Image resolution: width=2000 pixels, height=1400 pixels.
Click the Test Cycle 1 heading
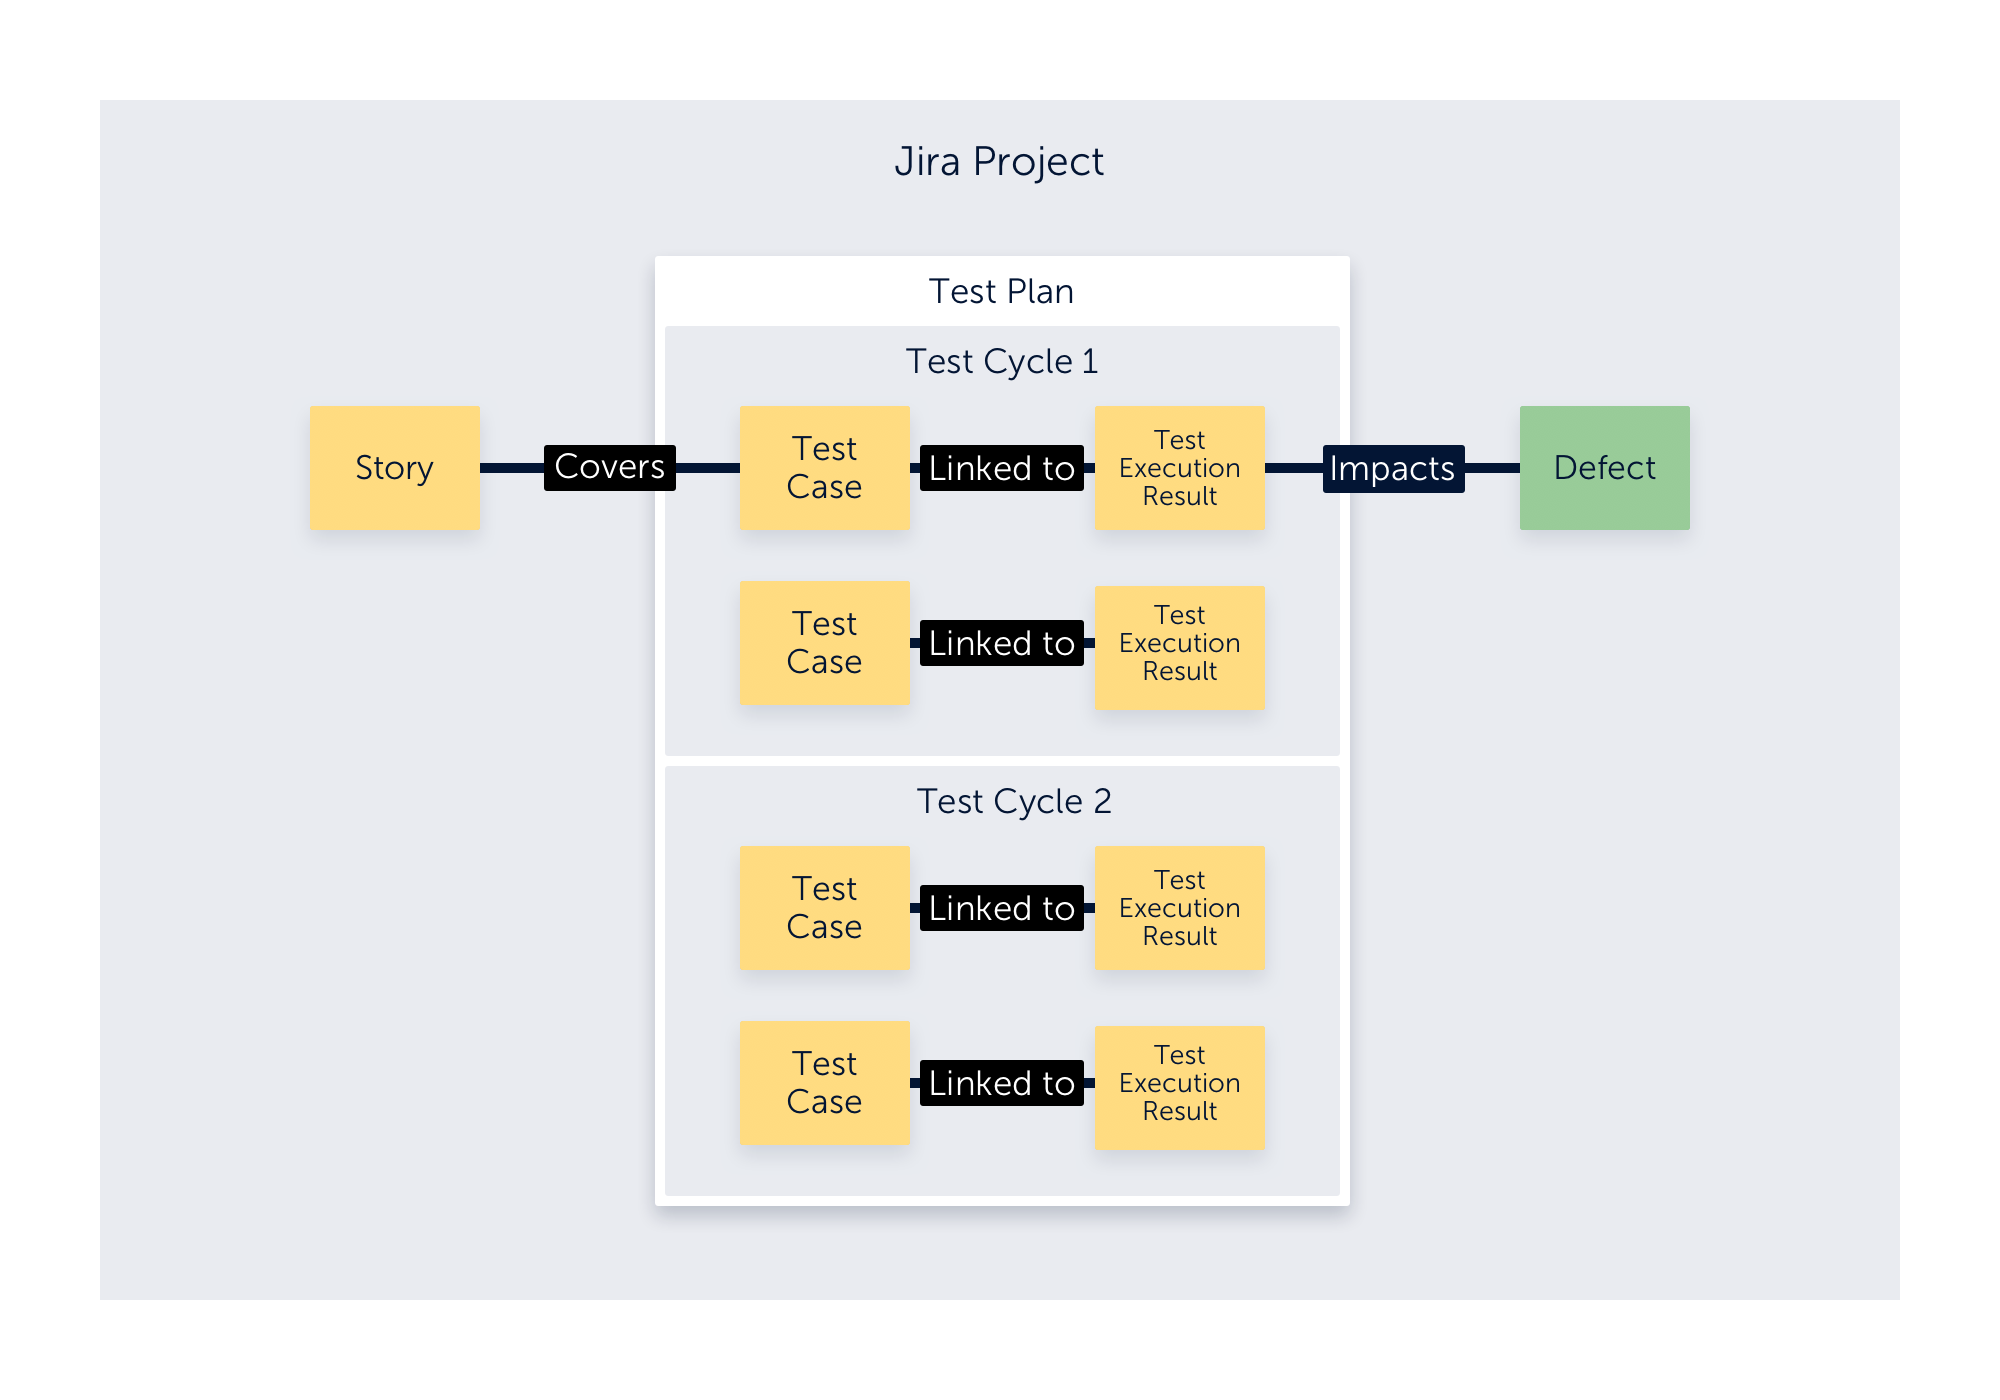point(1001,361)
